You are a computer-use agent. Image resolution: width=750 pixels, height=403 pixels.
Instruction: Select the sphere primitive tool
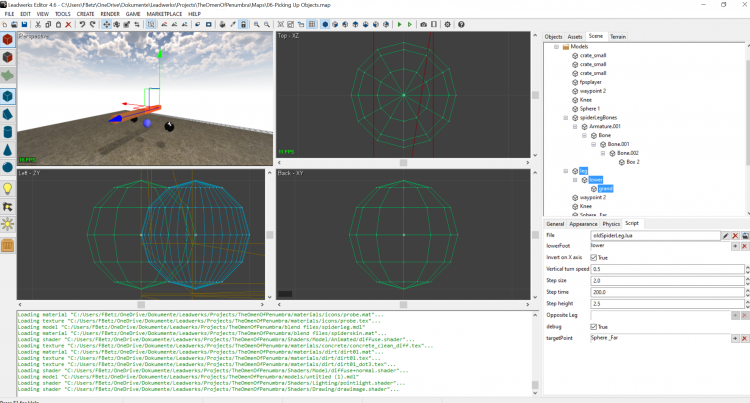click(8, 167)
